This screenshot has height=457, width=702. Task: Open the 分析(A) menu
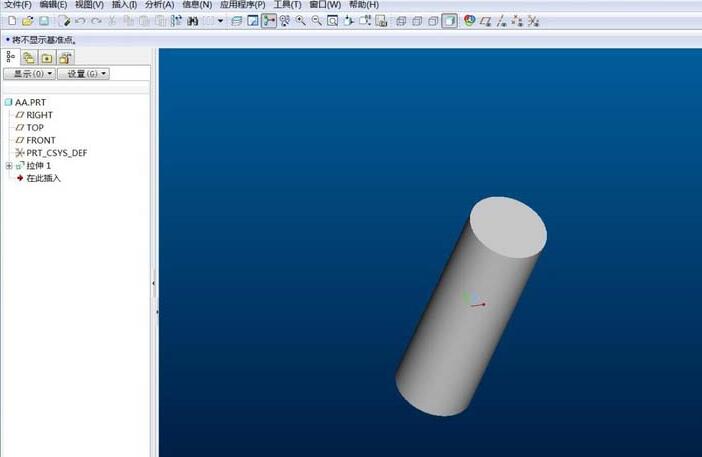[159, 5]
